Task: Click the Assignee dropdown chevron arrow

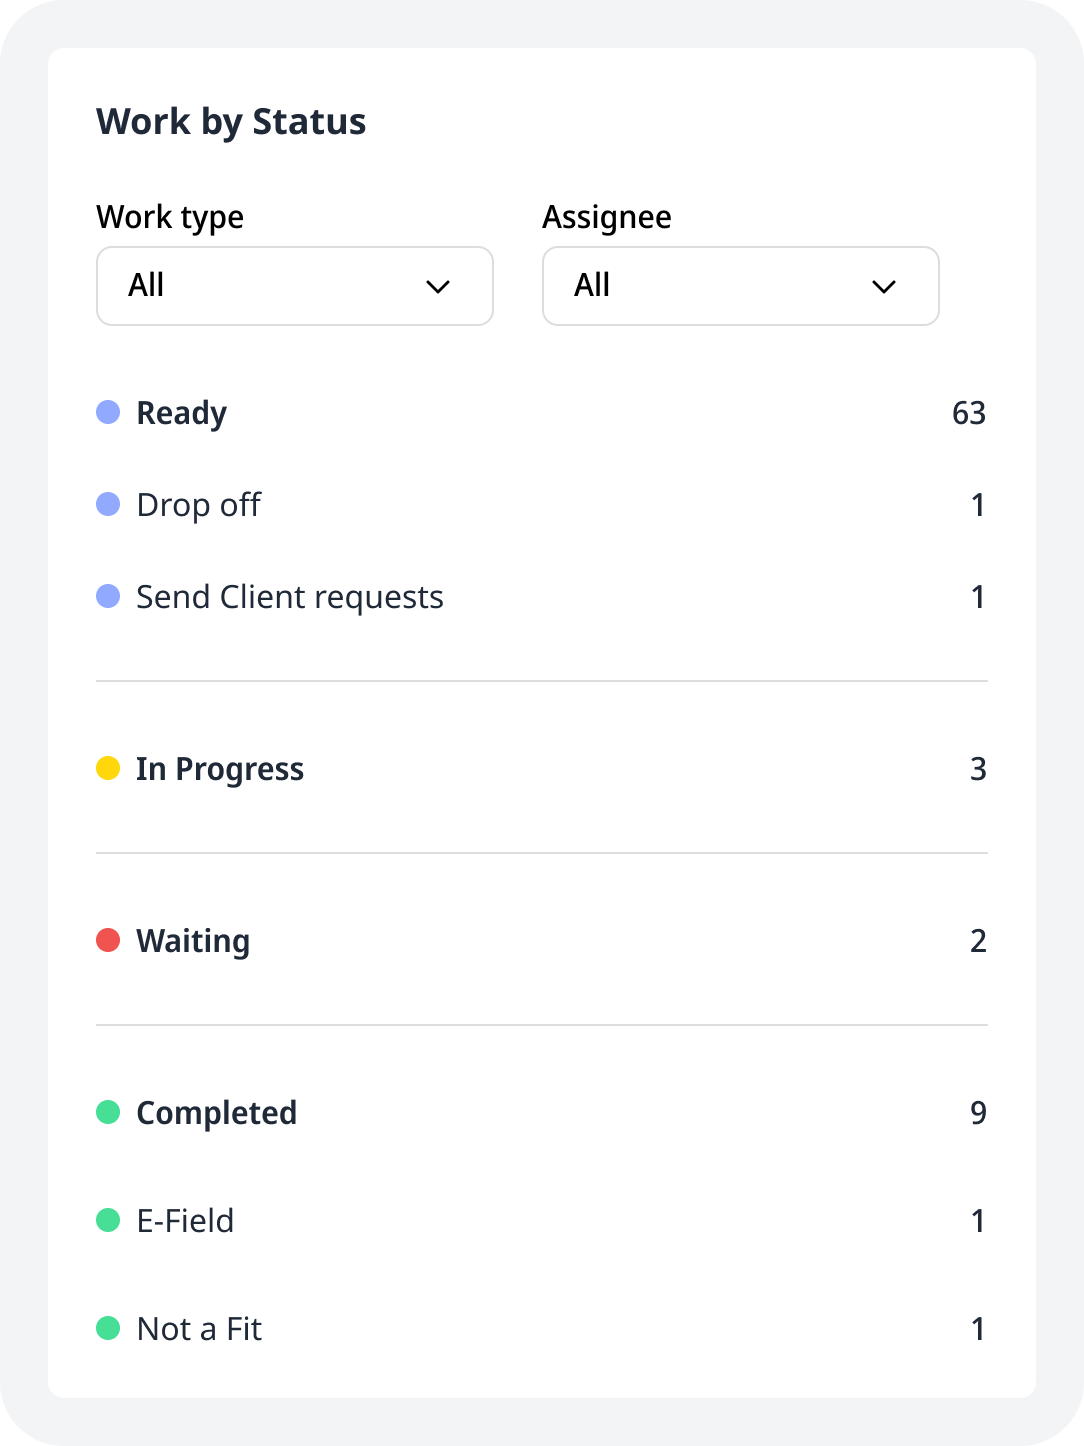Action: [x=884, y=287]
